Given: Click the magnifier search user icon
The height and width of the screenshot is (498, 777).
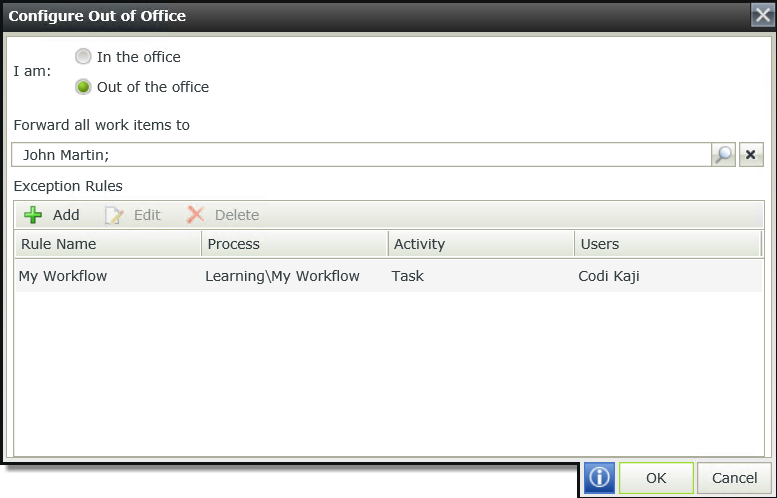Looking at the screenshot, I should click(x=723, y=155).
